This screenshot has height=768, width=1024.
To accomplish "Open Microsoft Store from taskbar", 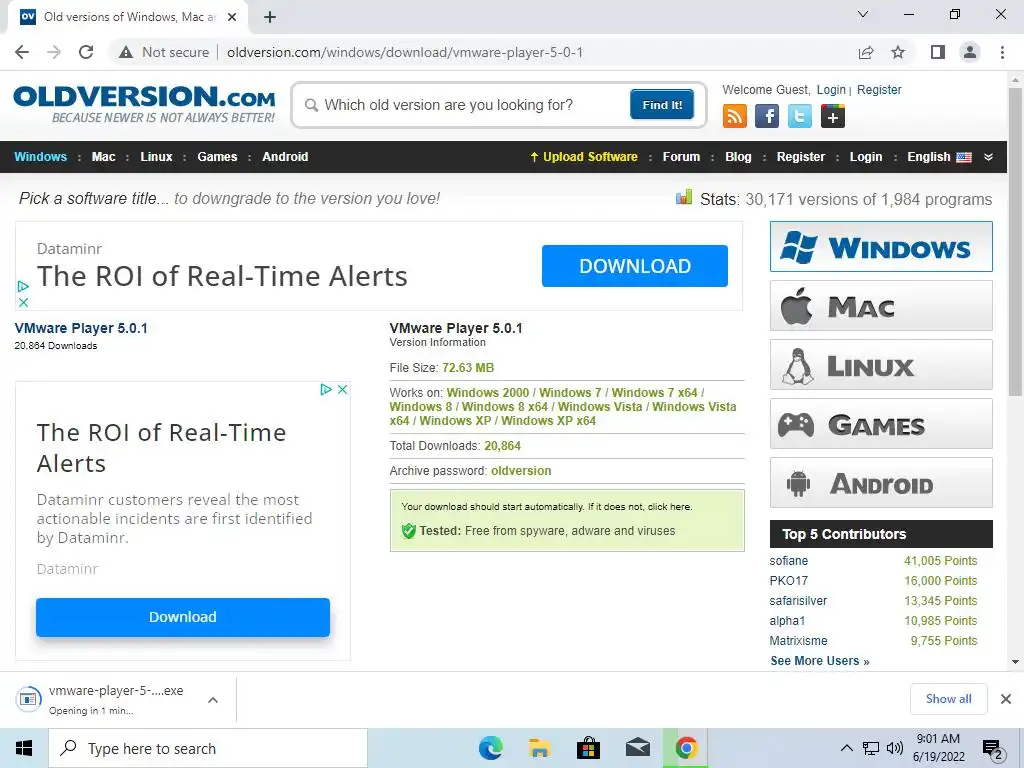I will (588, 748).
